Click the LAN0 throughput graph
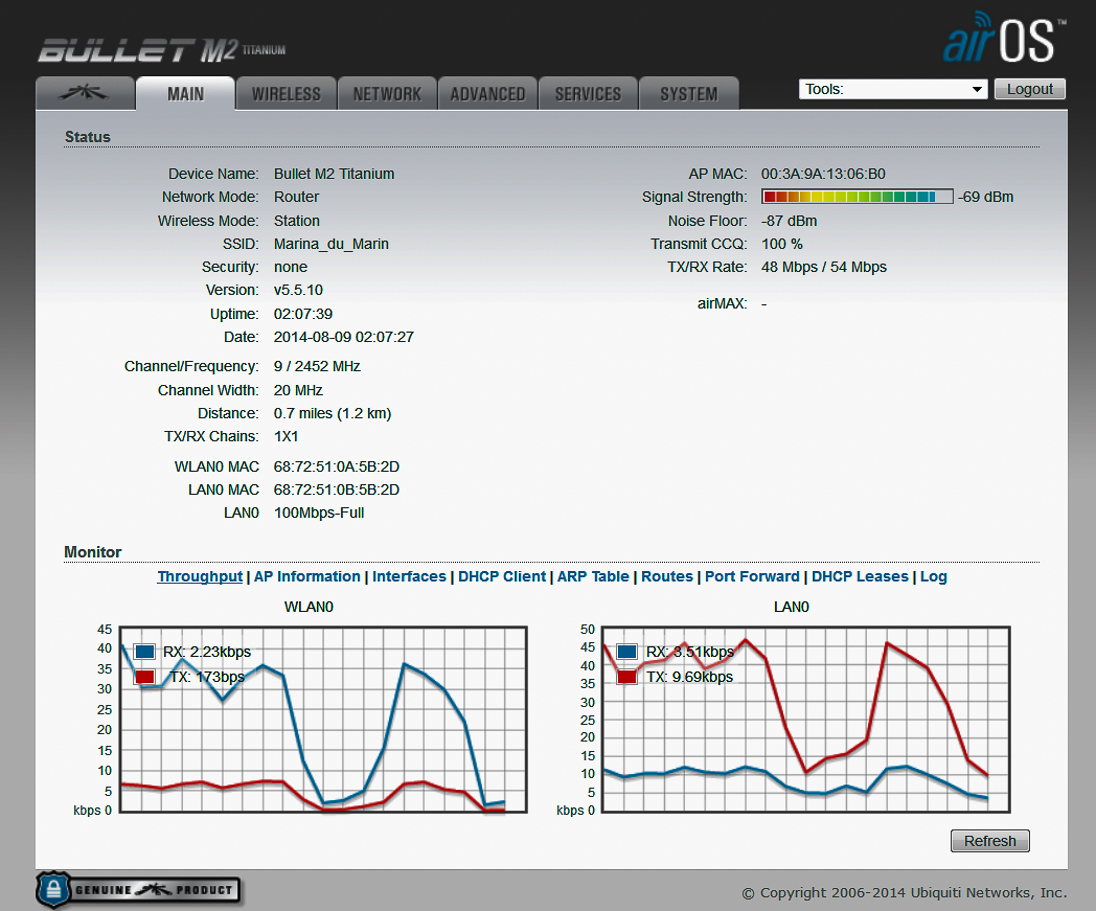The width and height of the screenshot is (1096, 911). click(806, 719)
